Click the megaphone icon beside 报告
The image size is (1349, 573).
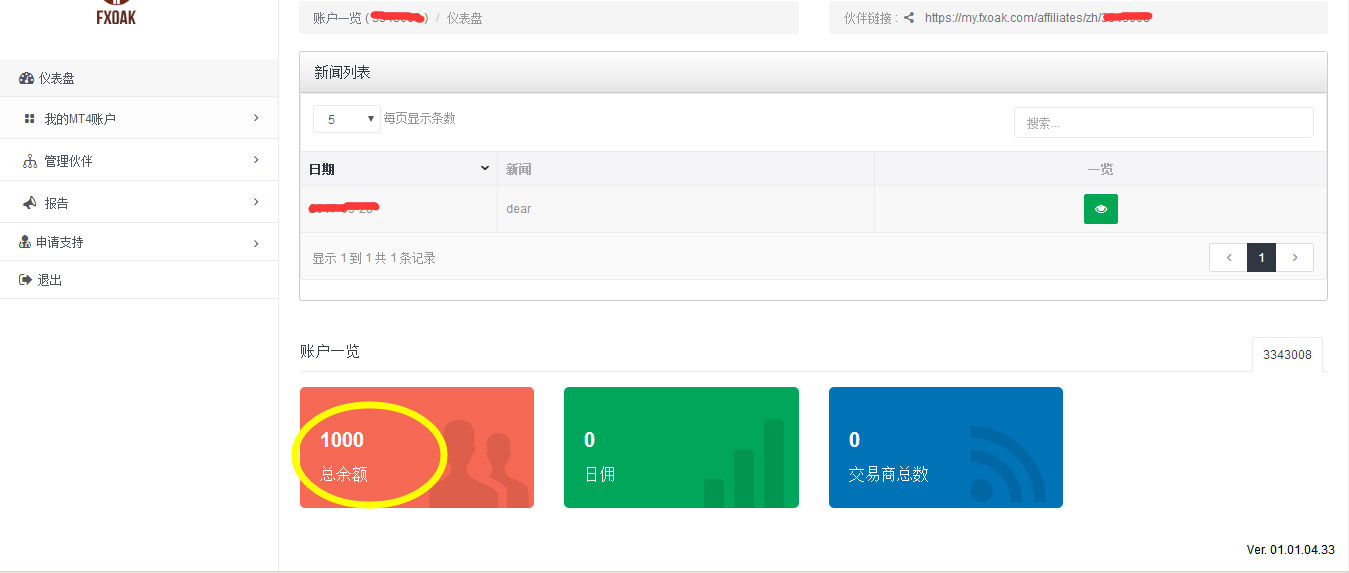coord(30,203)
